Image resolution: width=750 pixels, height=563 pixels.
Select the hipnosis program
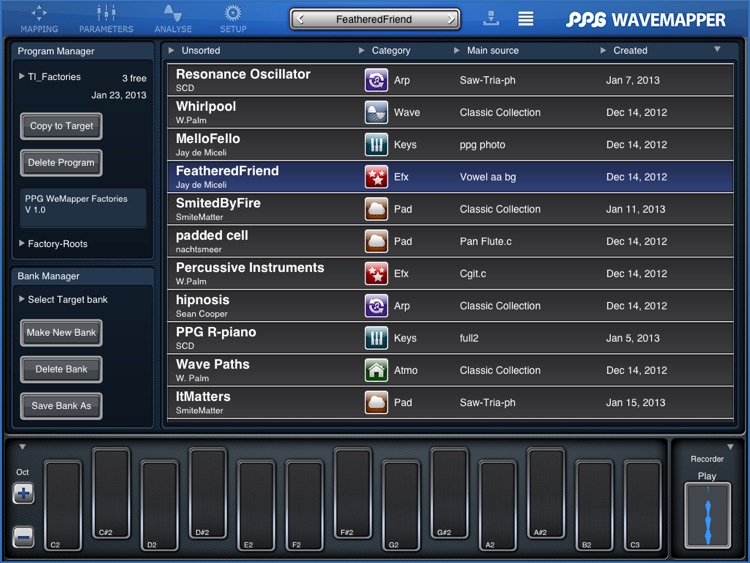pyautogui.click(x=450, y=306)
